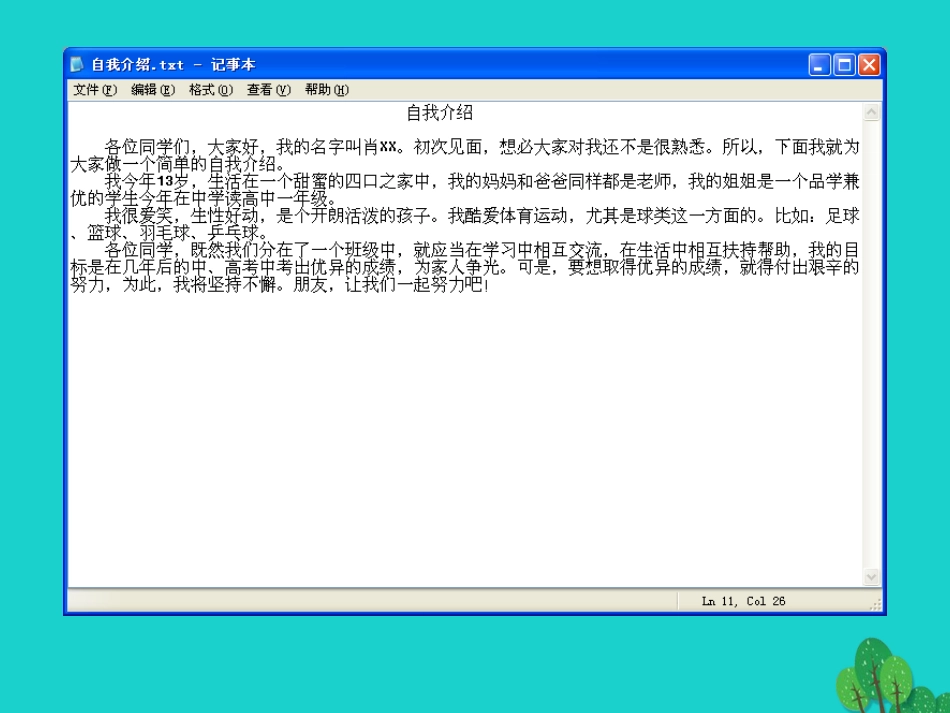Open the 文件(F) menu
This screenshot has width=950, height=713.
95,90
